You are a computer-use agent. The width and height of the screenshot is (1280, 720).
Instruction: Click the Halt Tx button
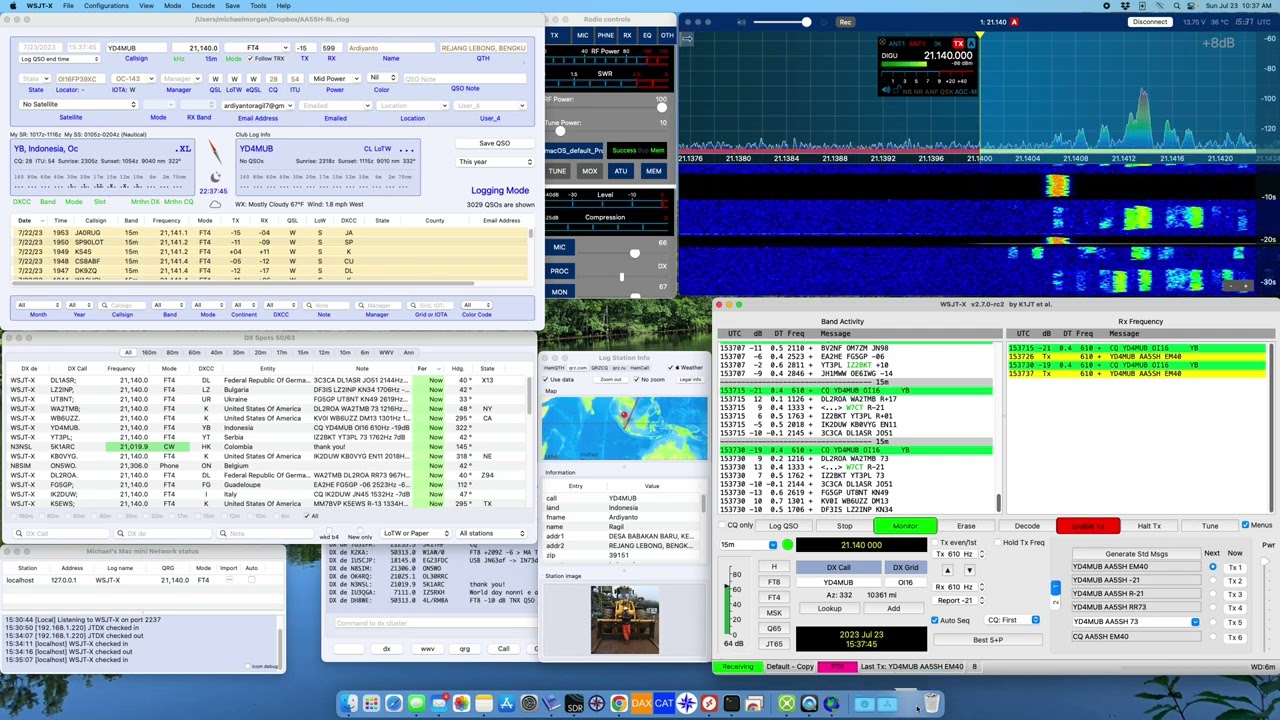(1149, 526)
